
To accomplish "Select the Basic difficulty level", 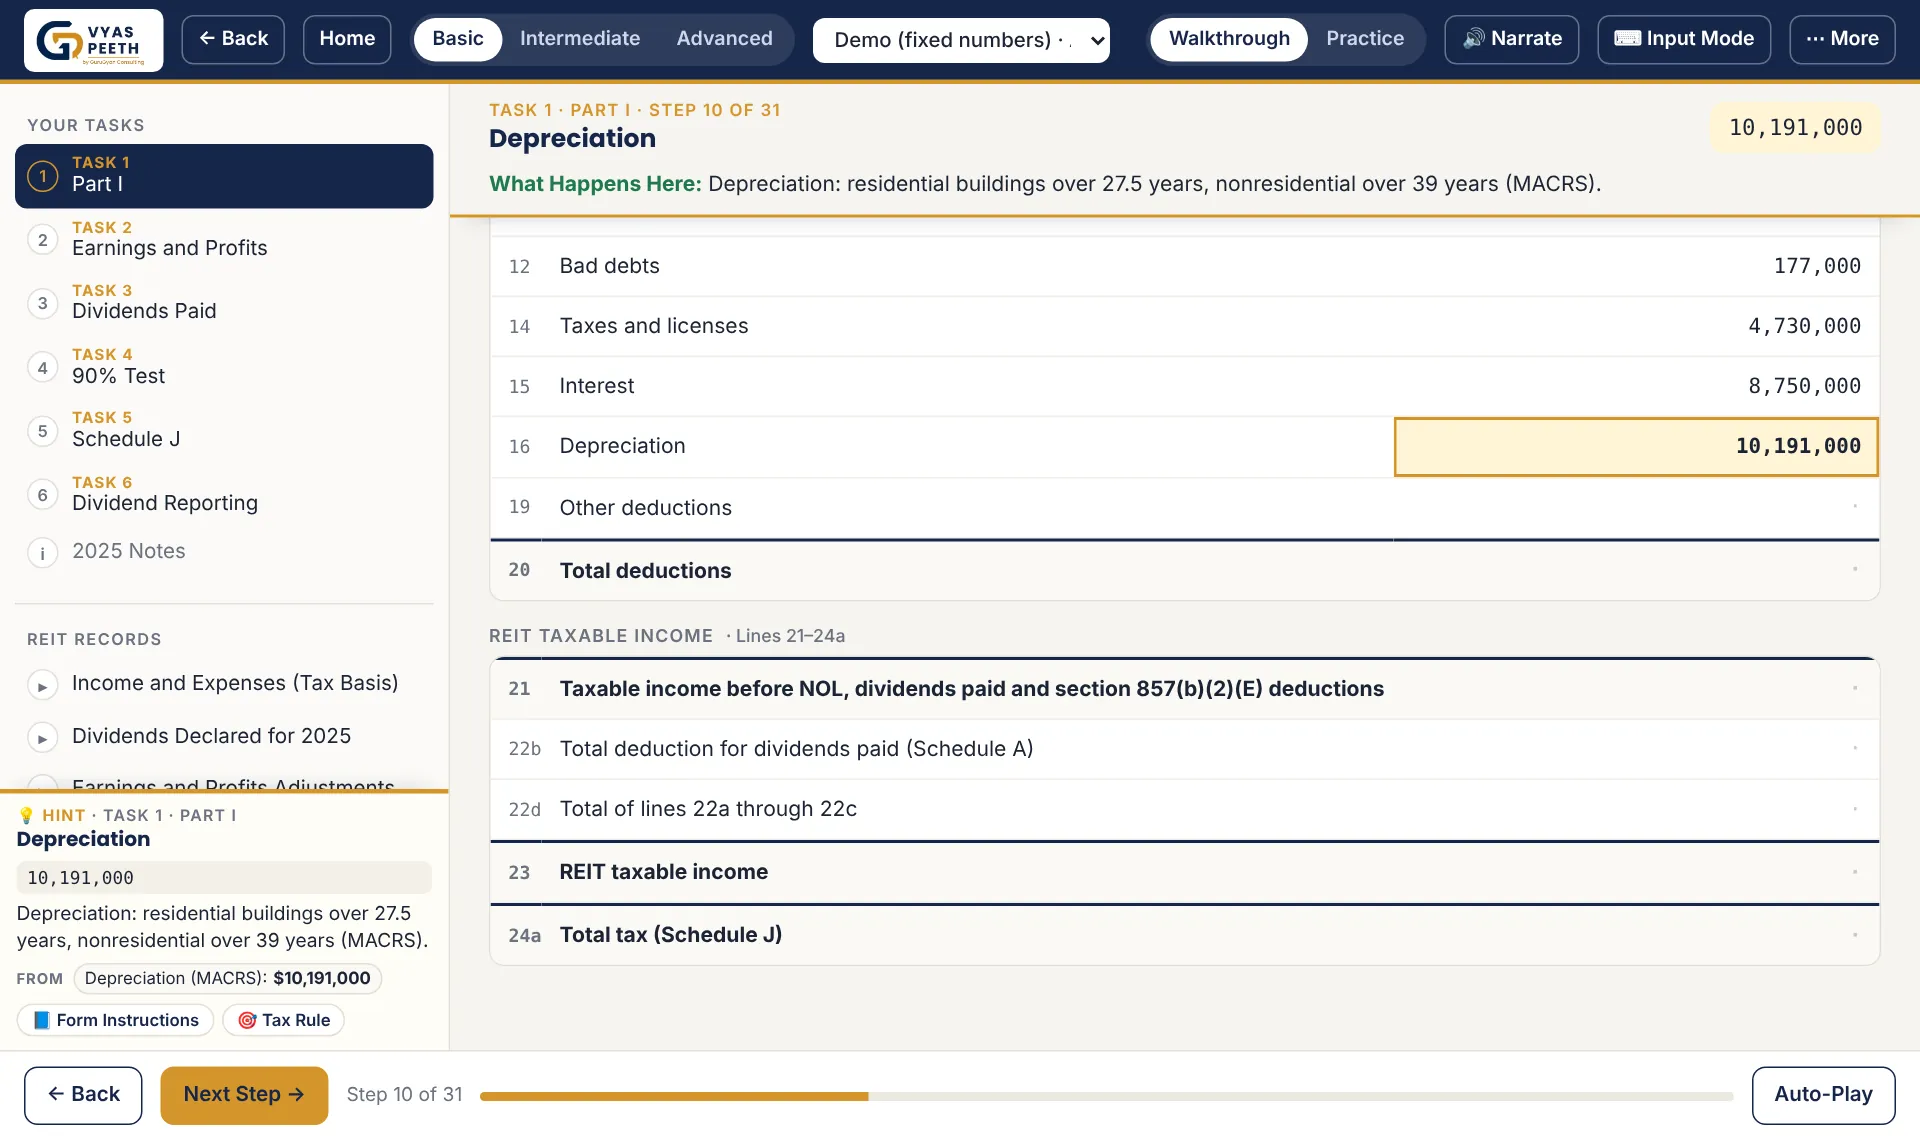I will click(458, 39).
